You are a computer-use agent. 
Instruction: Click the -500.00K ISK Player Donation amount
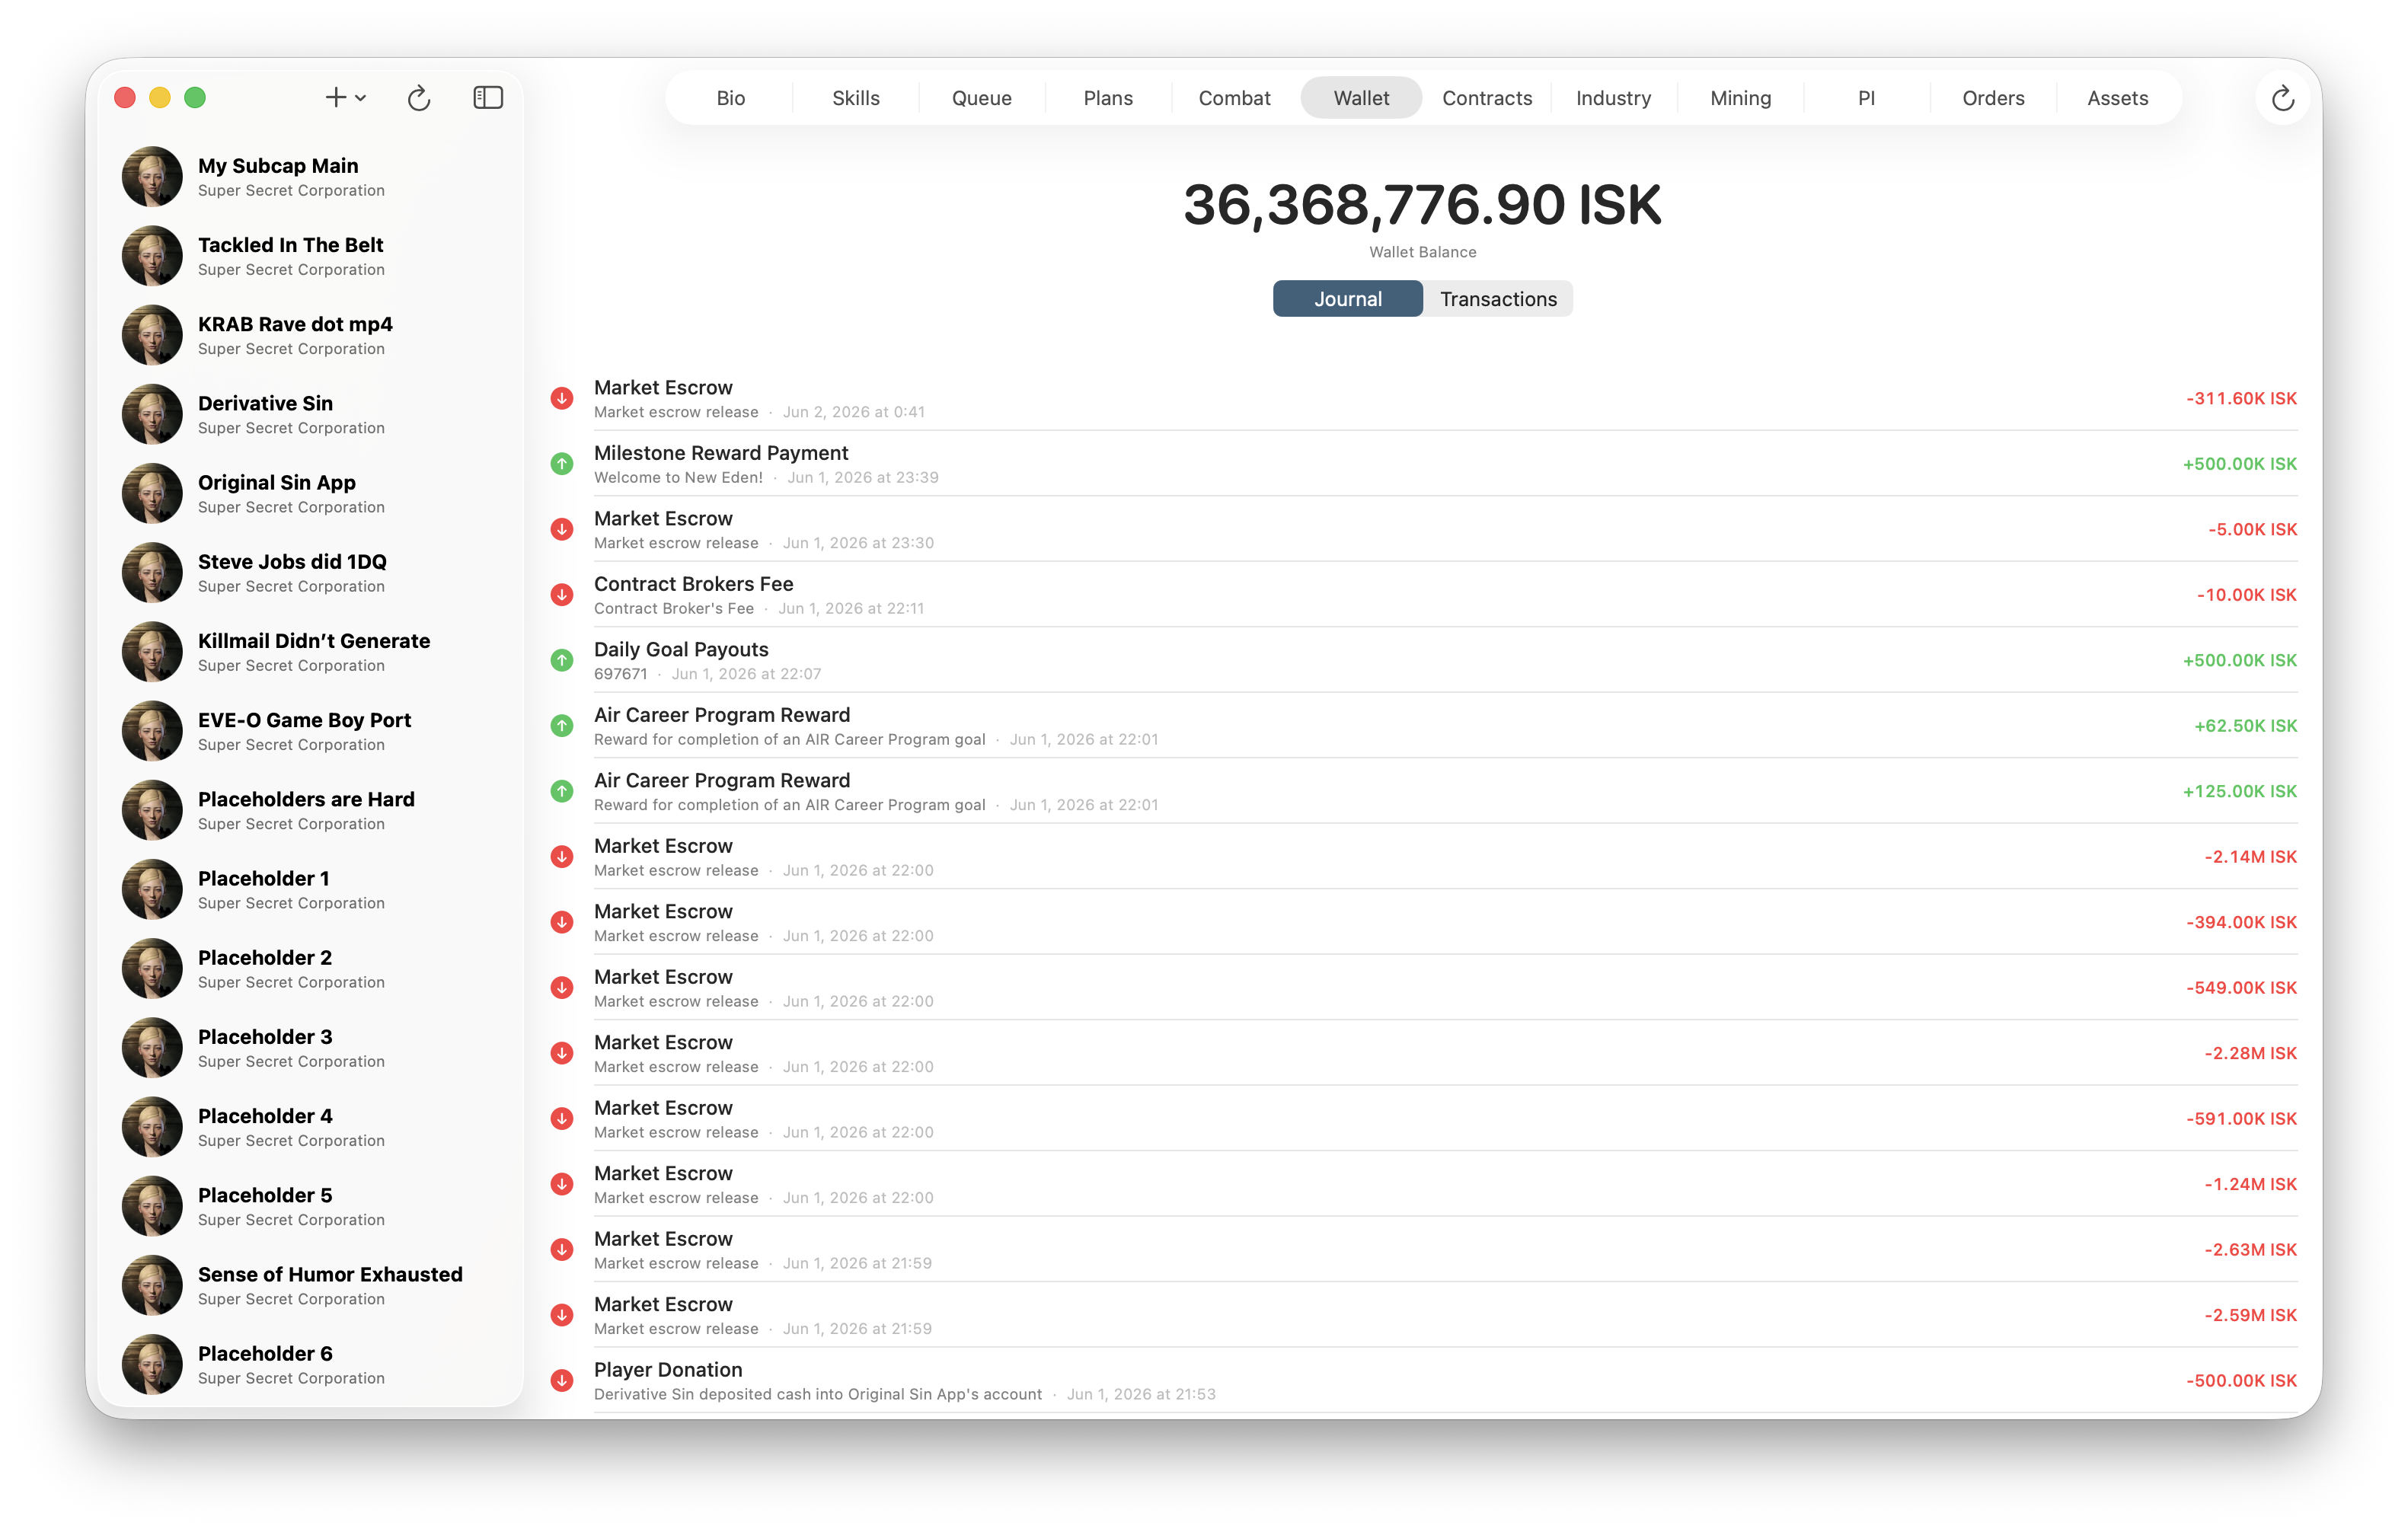pyautogui.click(x=2241, y=1381)
